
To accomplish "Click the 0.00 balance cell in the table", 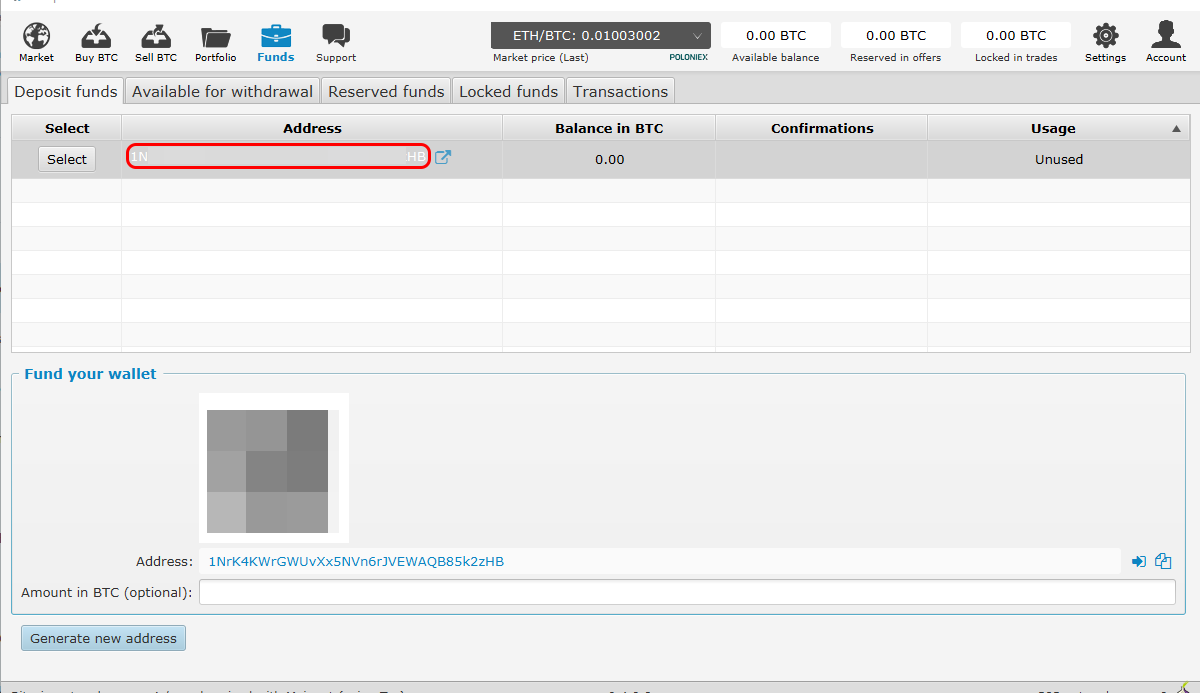I will (609, 159).
